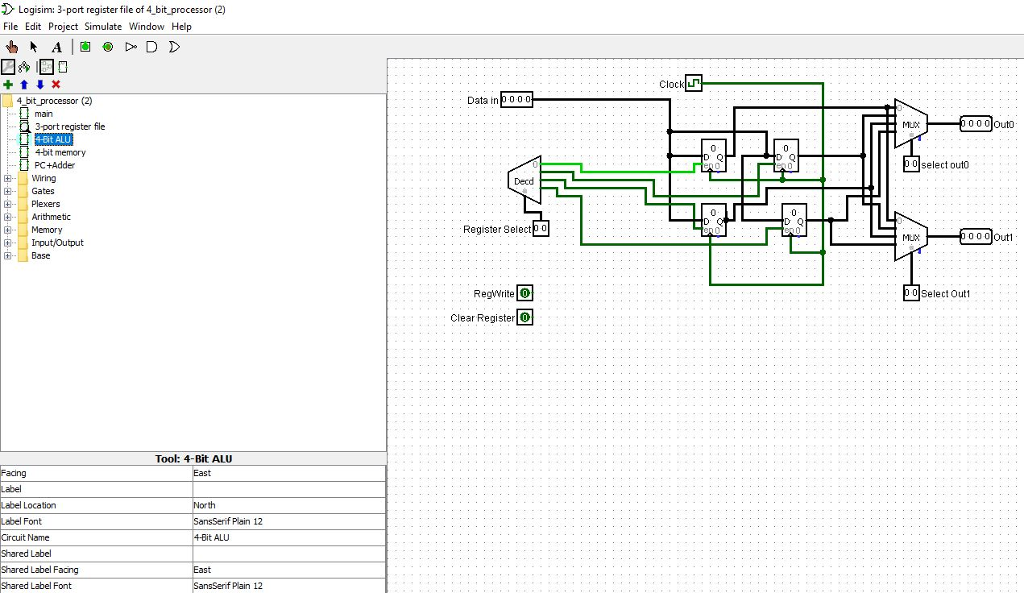Toggle the Clear Register input pin

(525, 317)
